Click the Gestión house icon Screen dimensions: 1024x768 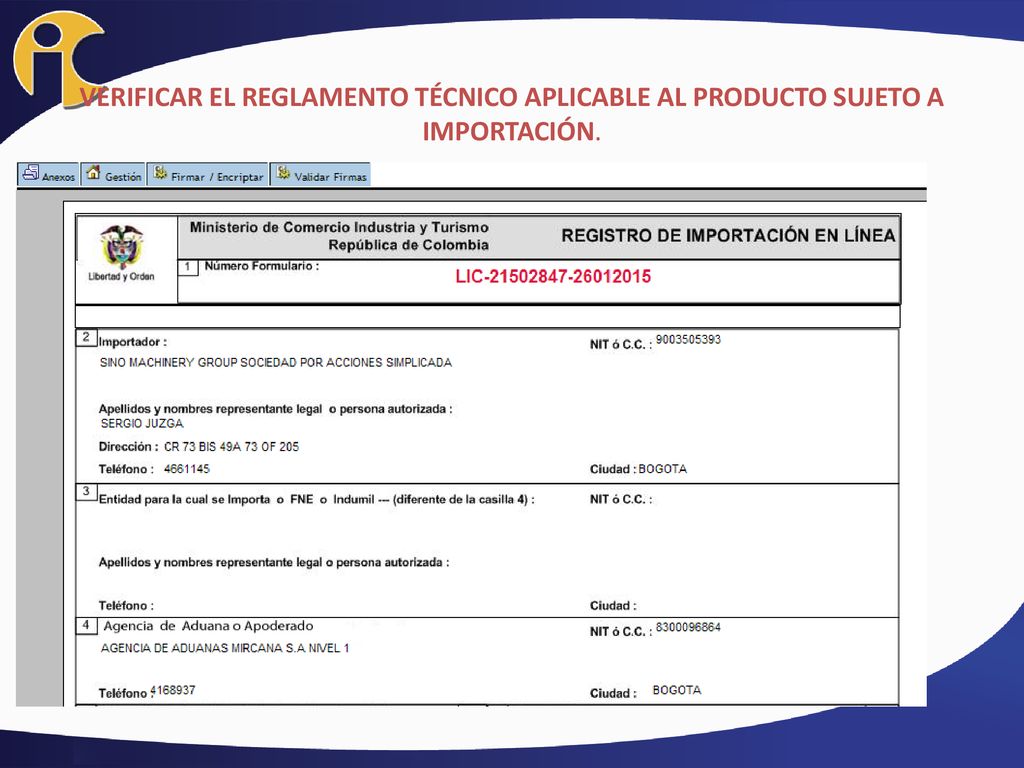(93, 173)
